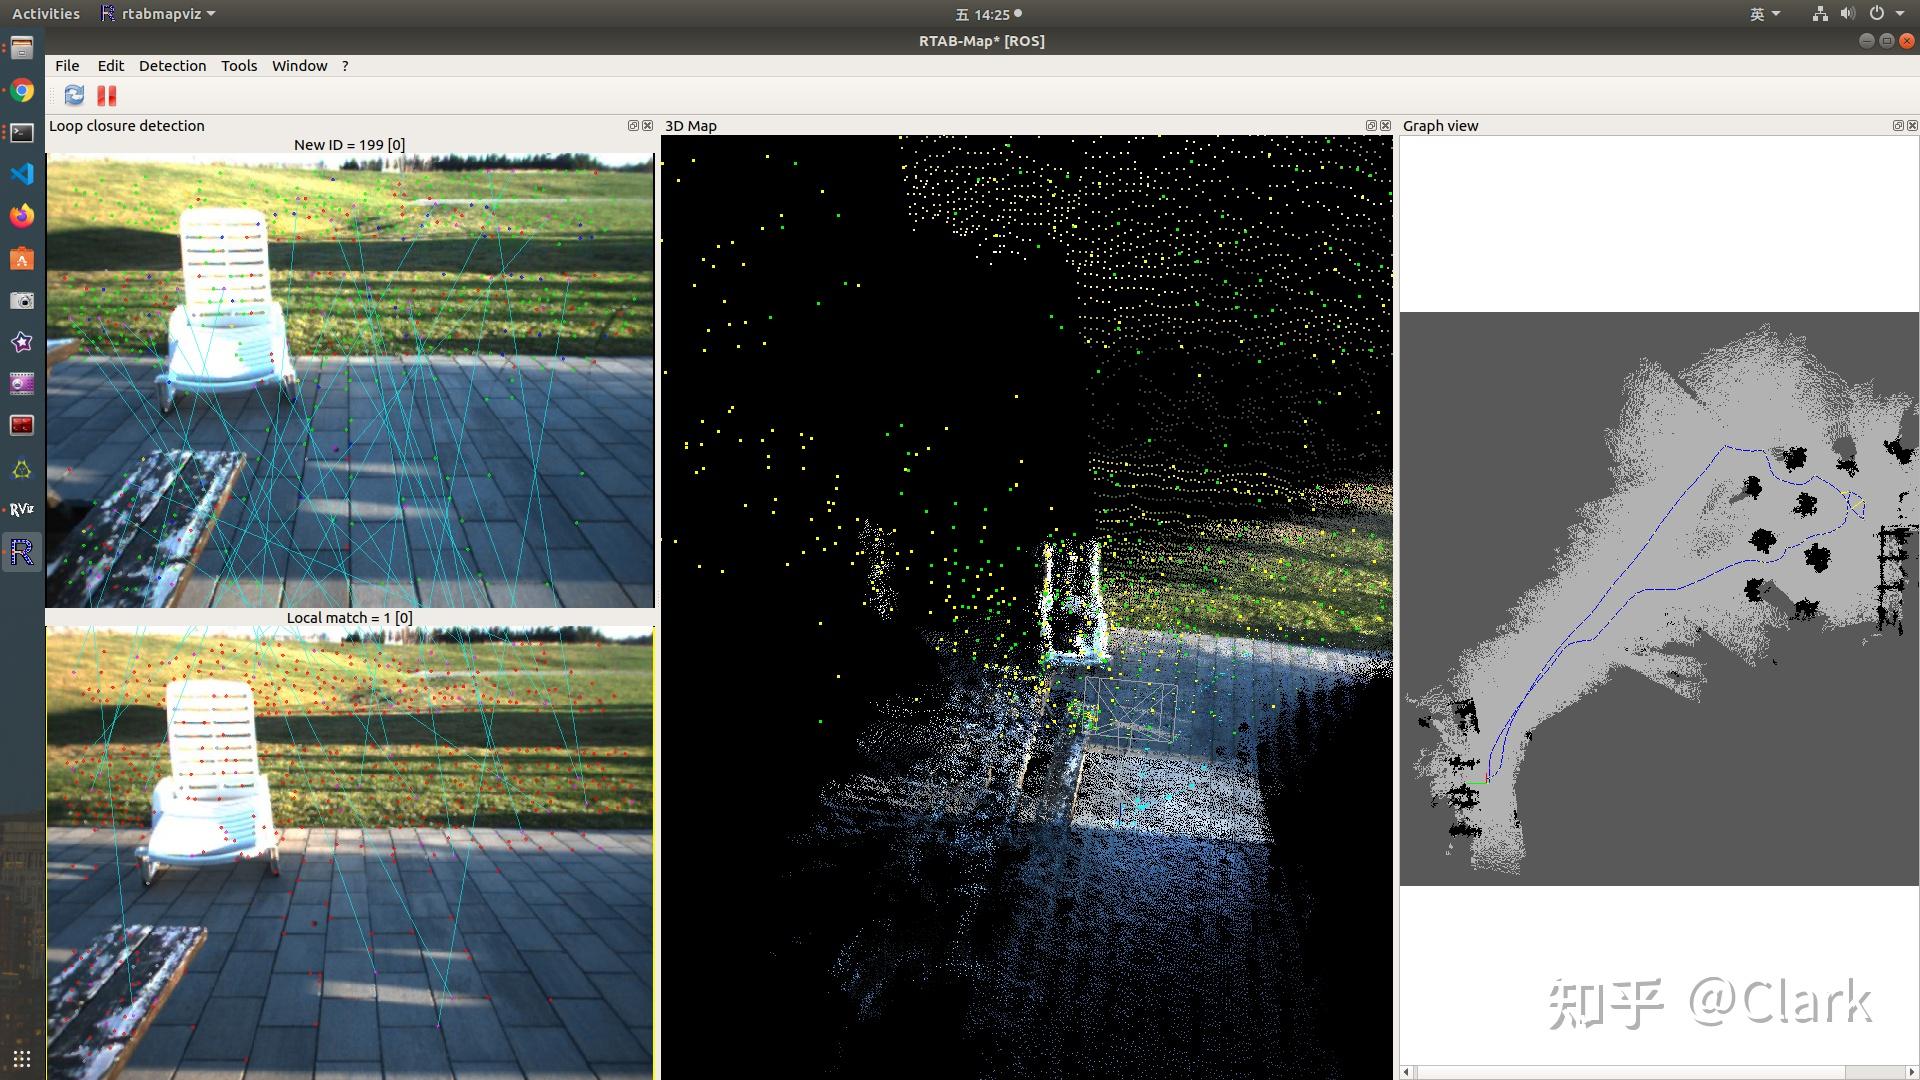
Task: Close the 3D Map panel
Action: tap(1385, 126)
